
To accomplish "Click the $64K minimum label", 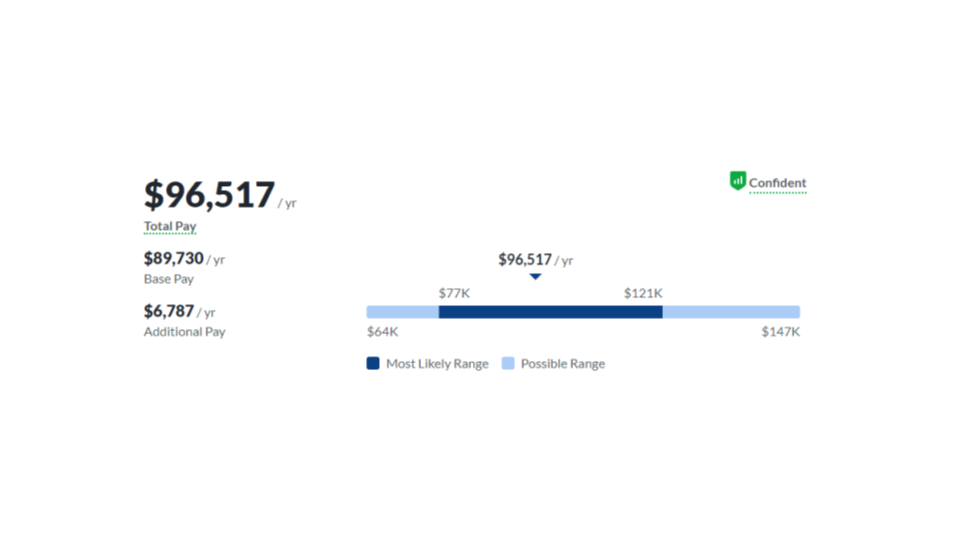I will (383, 332).
